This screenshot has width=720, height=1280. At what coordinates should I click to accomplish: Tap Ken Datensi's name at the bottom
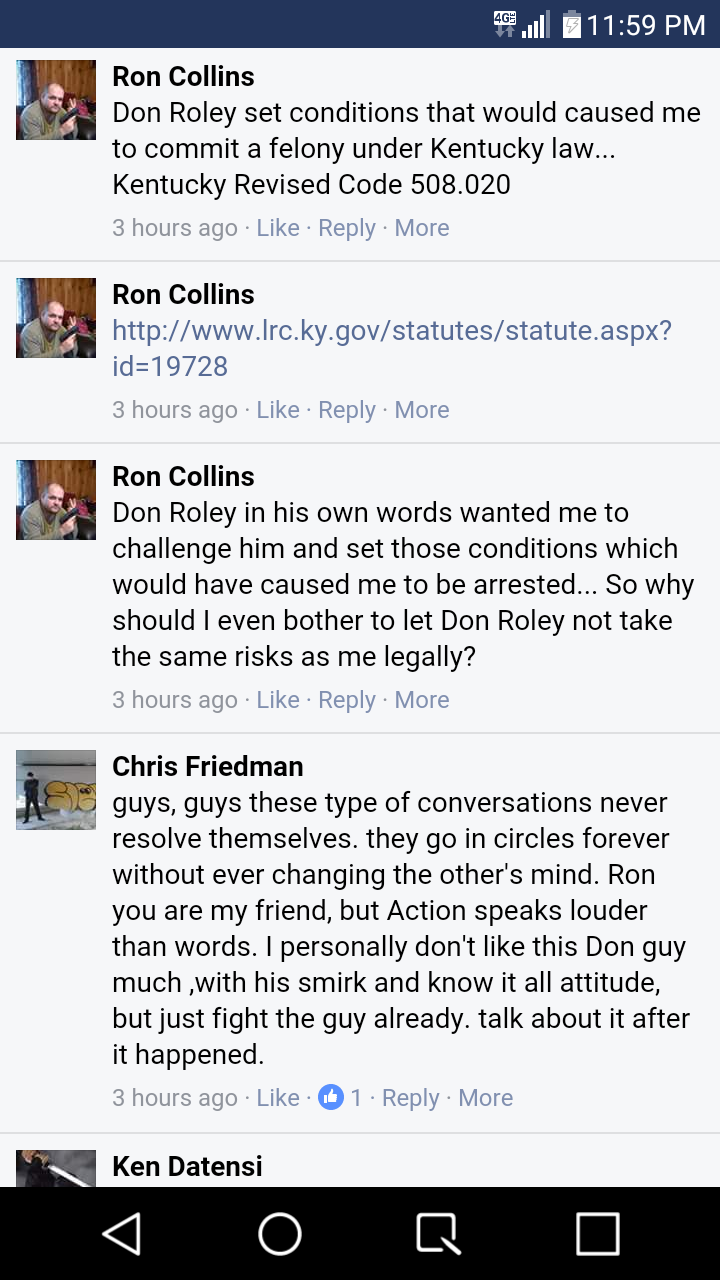click(186, 1166)
